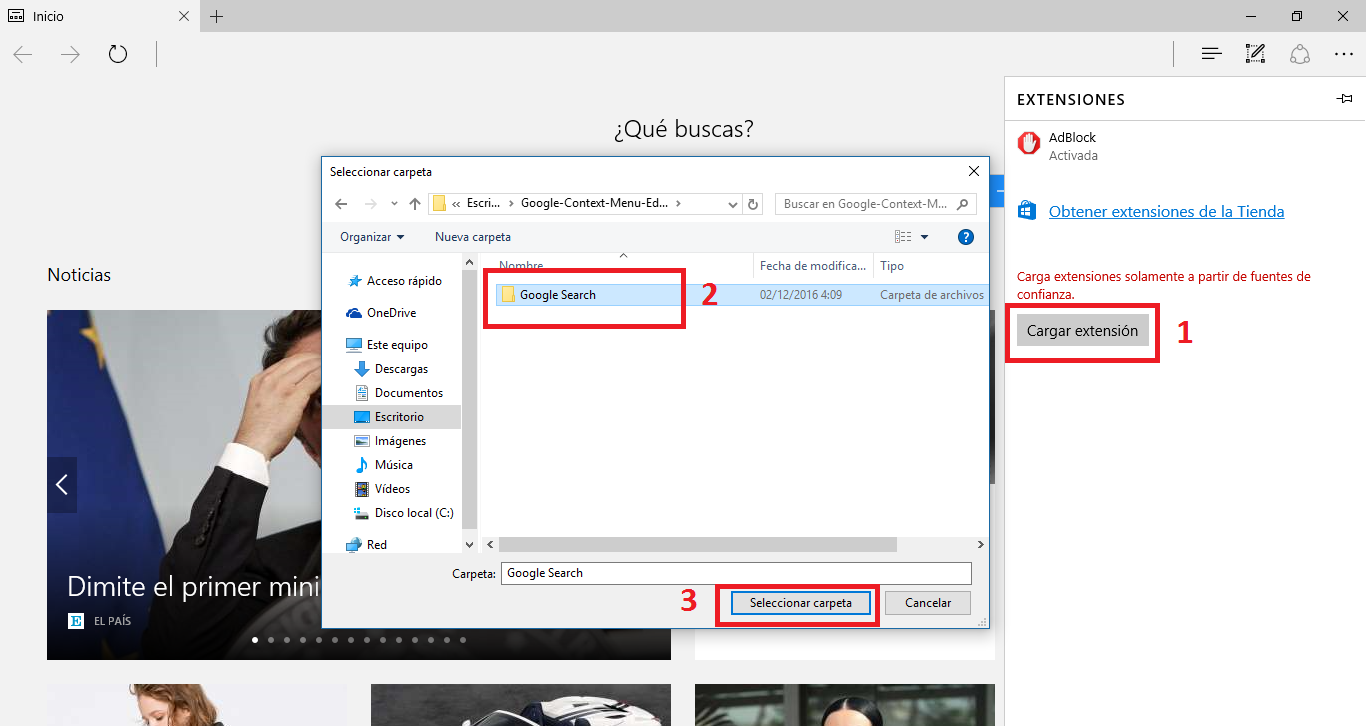Select Este equipo in navigation pane
This screenshot has height=726, width=1366.
pyautogui.click(x=387, y=345)
